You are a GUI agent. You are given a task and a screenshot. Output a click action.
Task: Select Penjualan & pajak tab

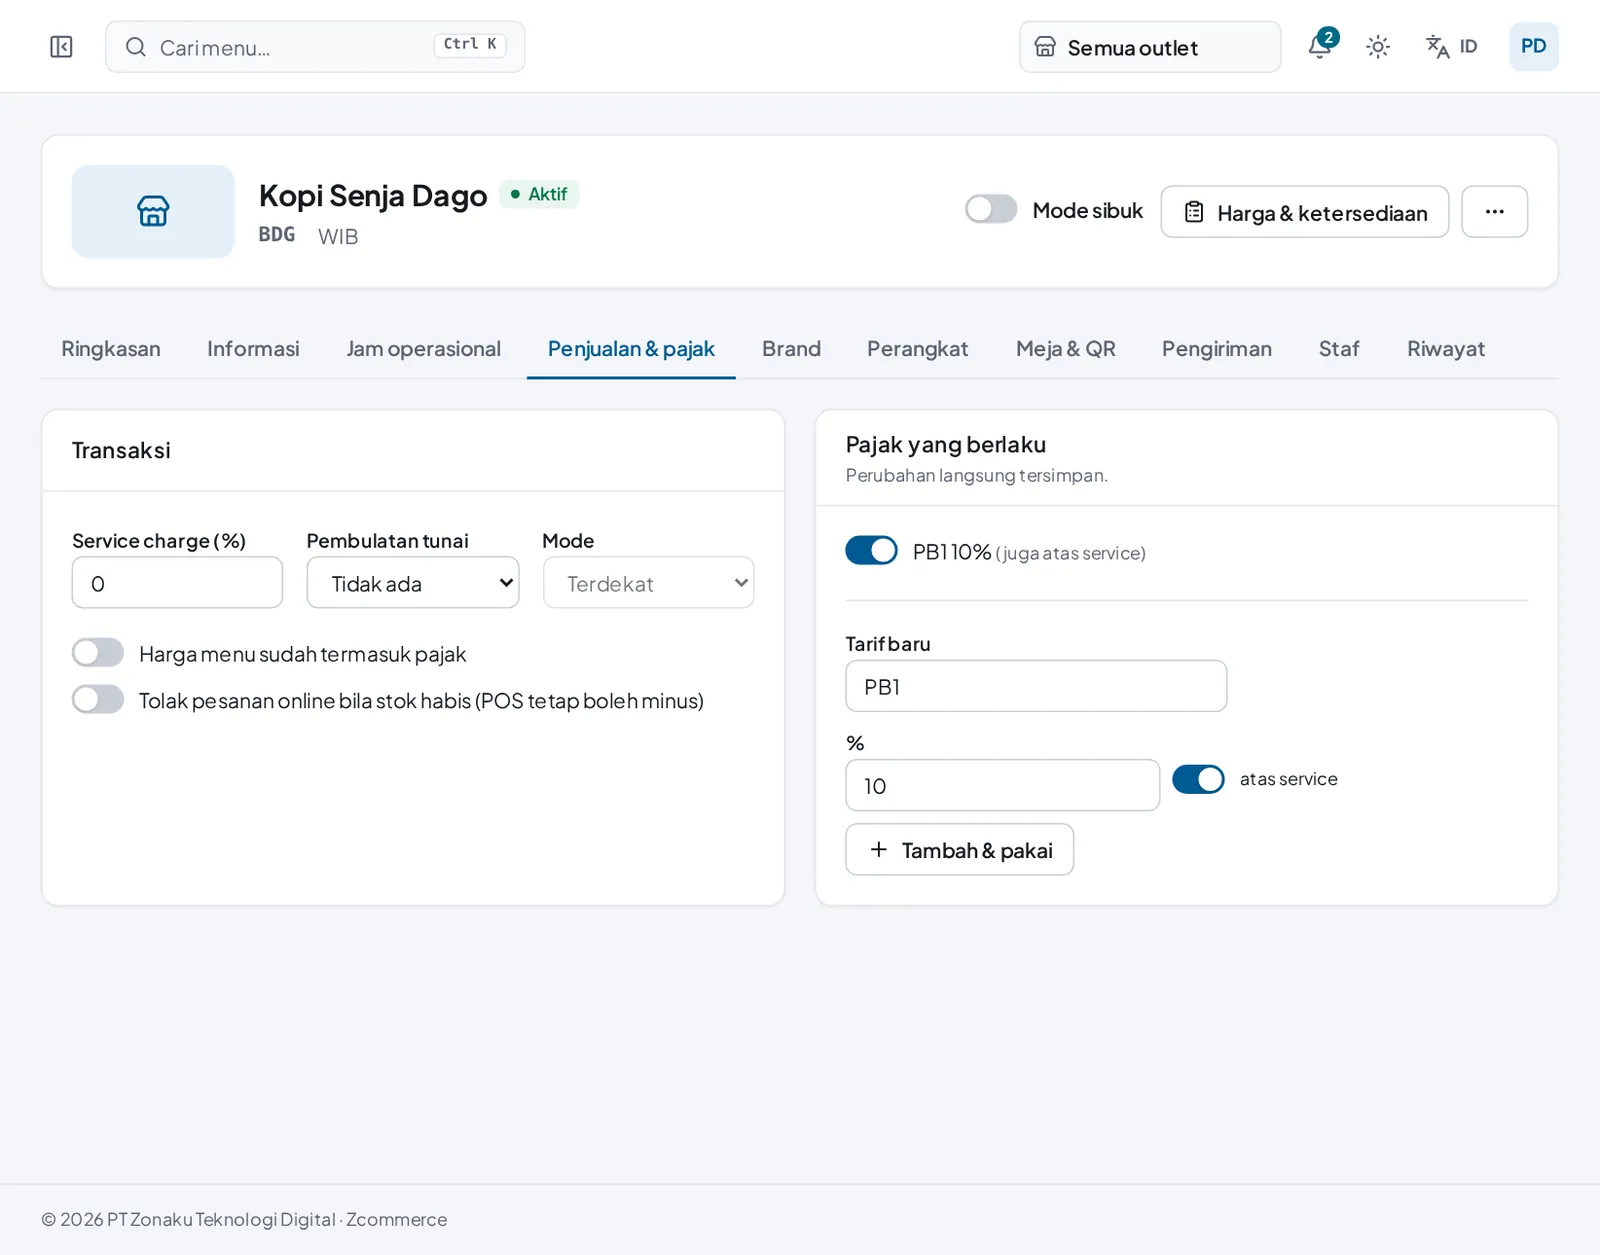pyautogui.click(x=631, y=349)
